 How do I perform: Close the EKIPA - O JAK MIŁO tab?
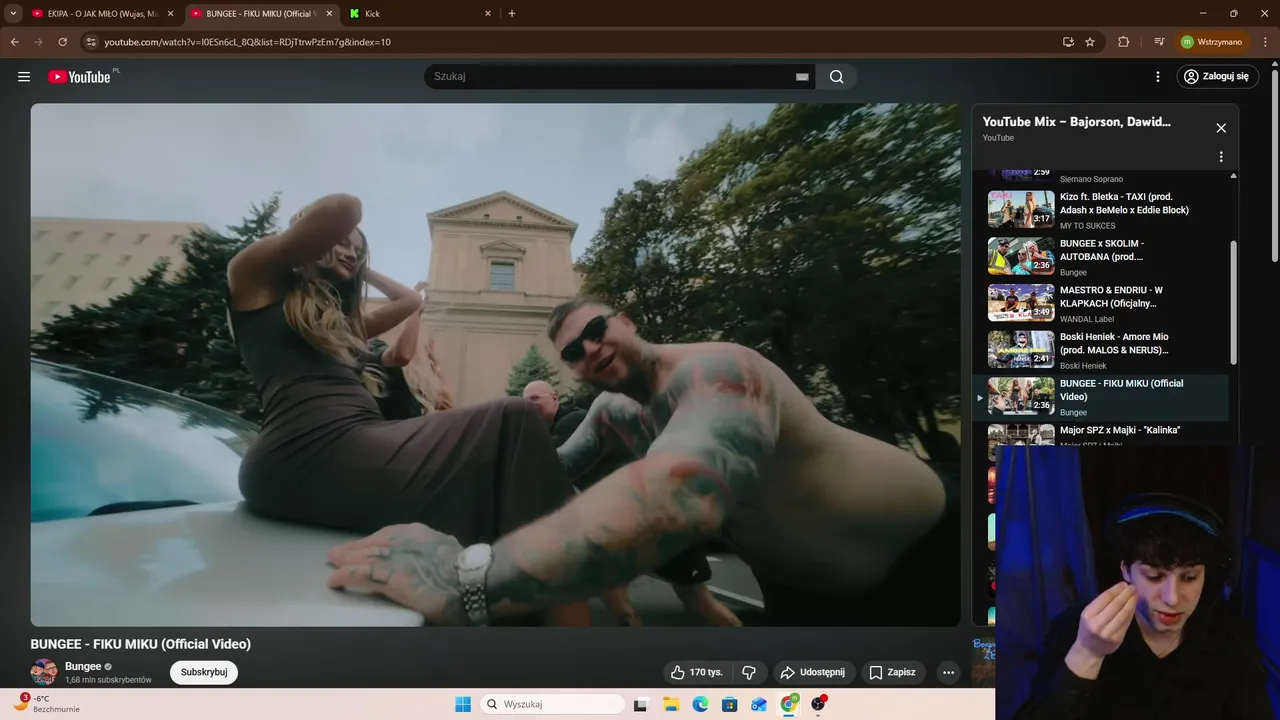(170, 14)
